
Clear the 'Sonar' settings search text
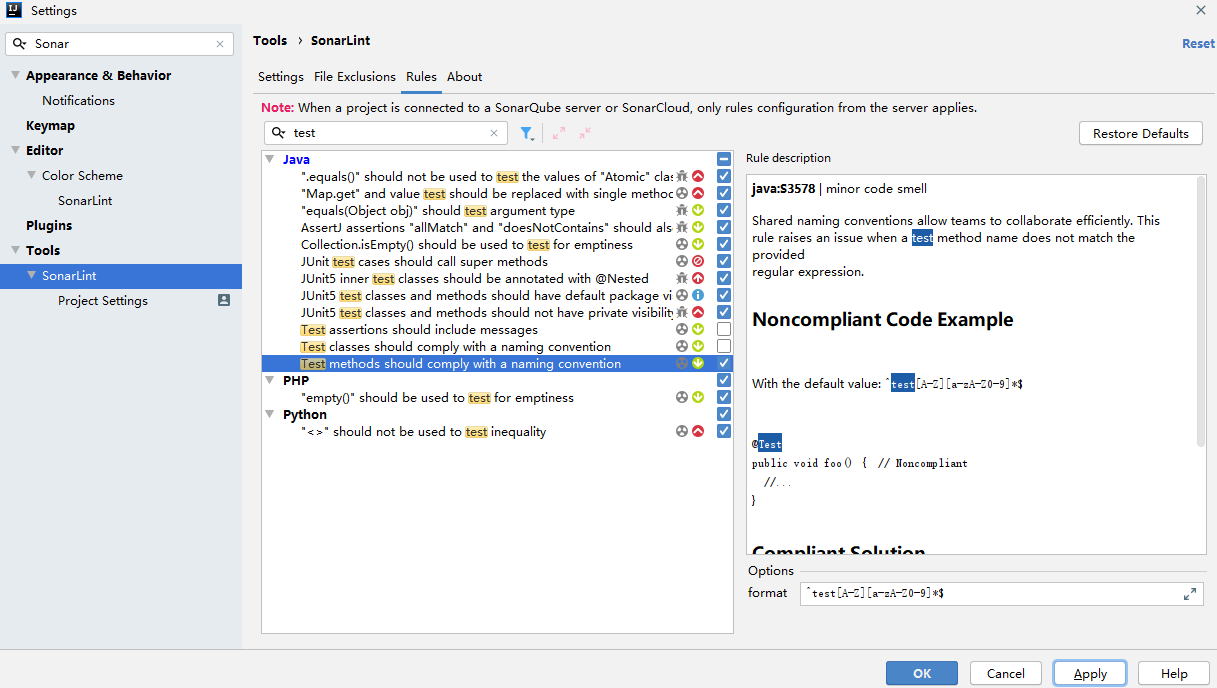(x=220, y=44)
